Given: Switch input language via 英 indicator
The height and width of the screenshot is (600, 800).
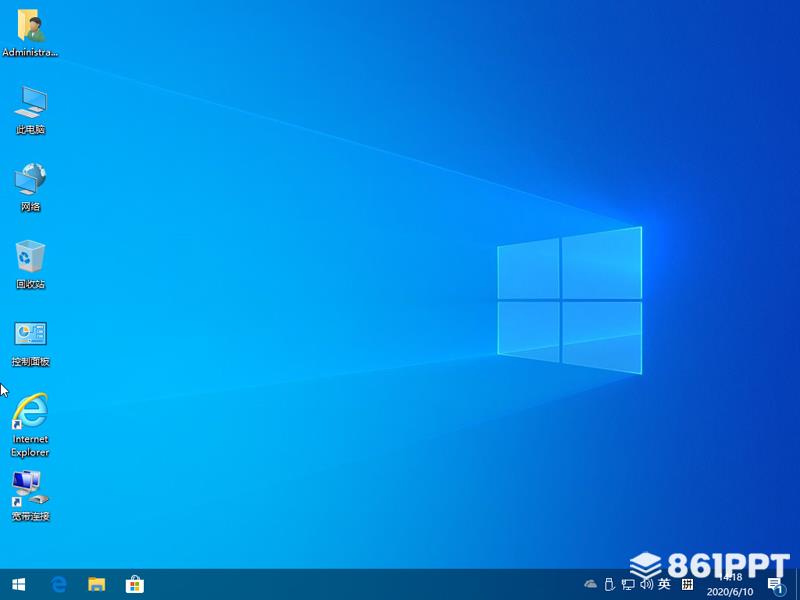Looking at the screenshot, I should pos(664,584).
